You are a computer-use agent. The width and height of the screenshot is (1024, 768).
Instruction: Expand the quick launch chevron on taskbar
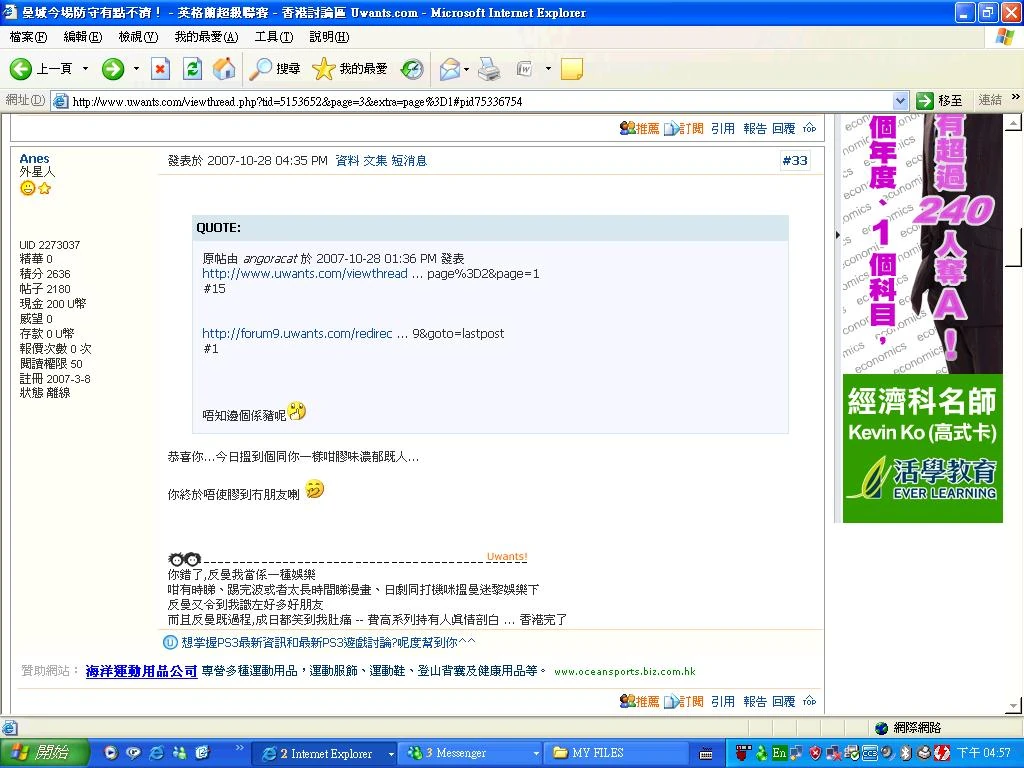tap(239, 747)
